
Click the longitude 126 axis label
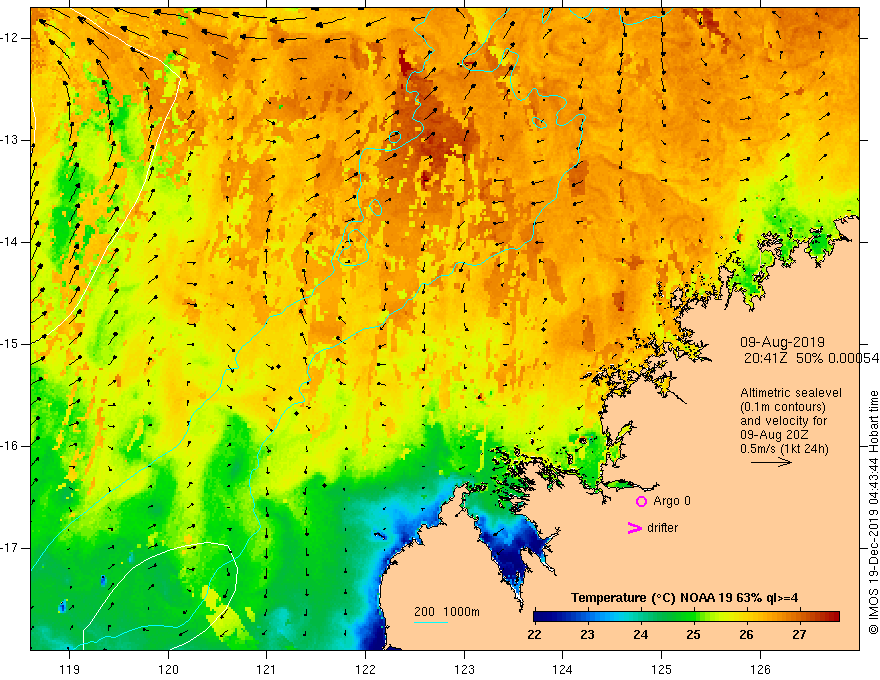coord(760,669)
